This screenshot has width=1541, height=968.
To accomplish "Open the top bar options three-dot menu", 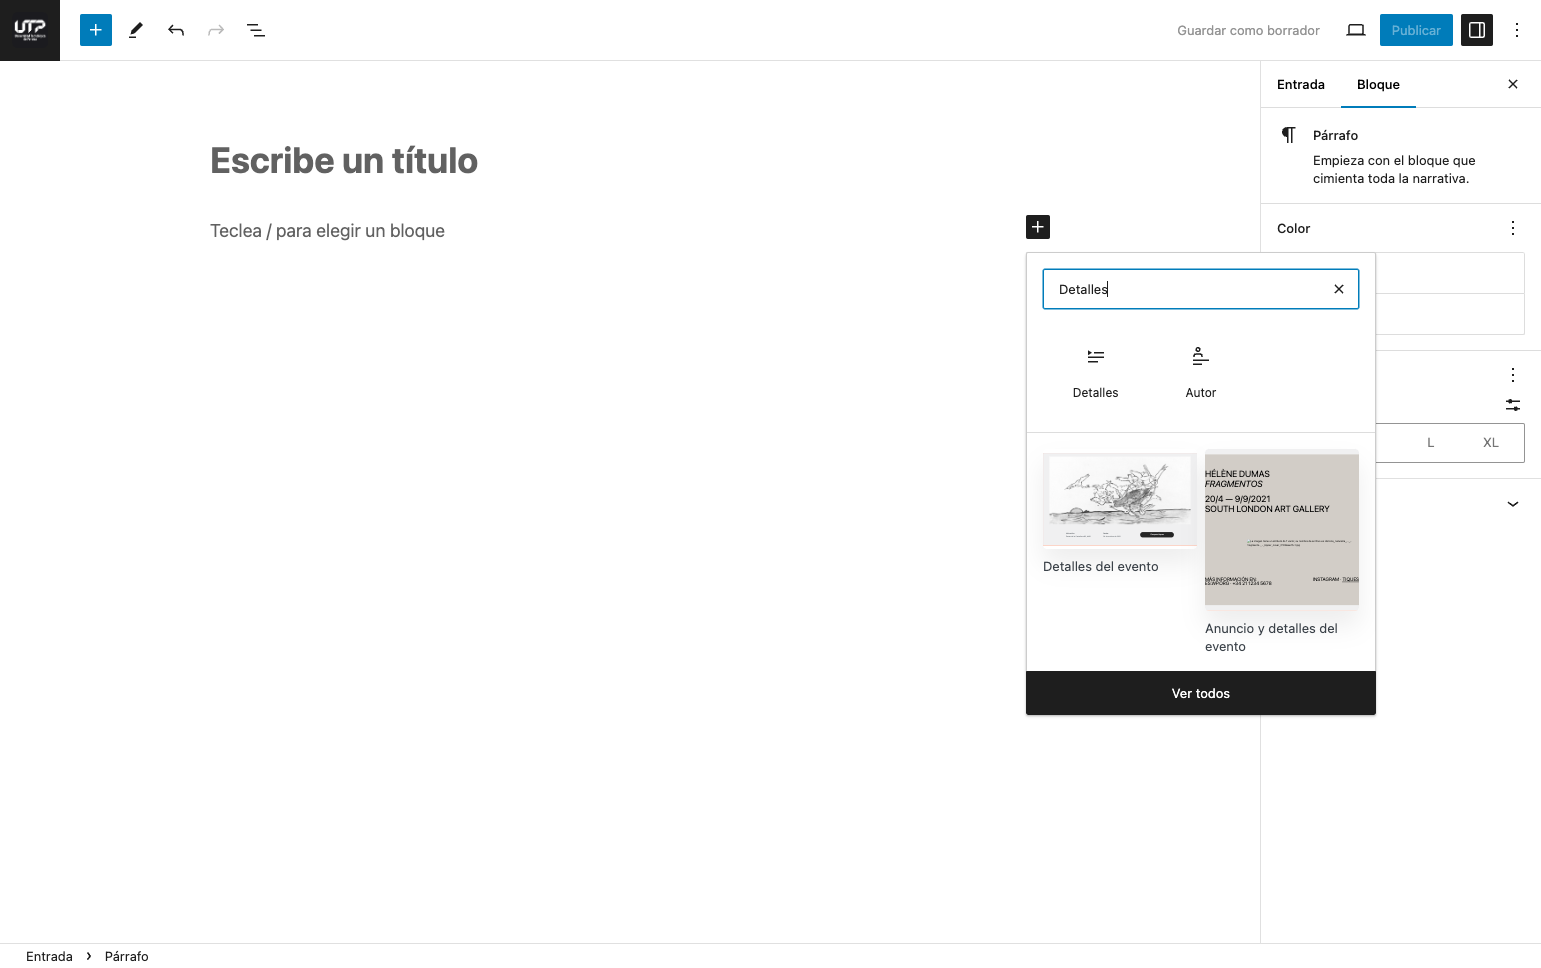I will tap(1517, 30).
